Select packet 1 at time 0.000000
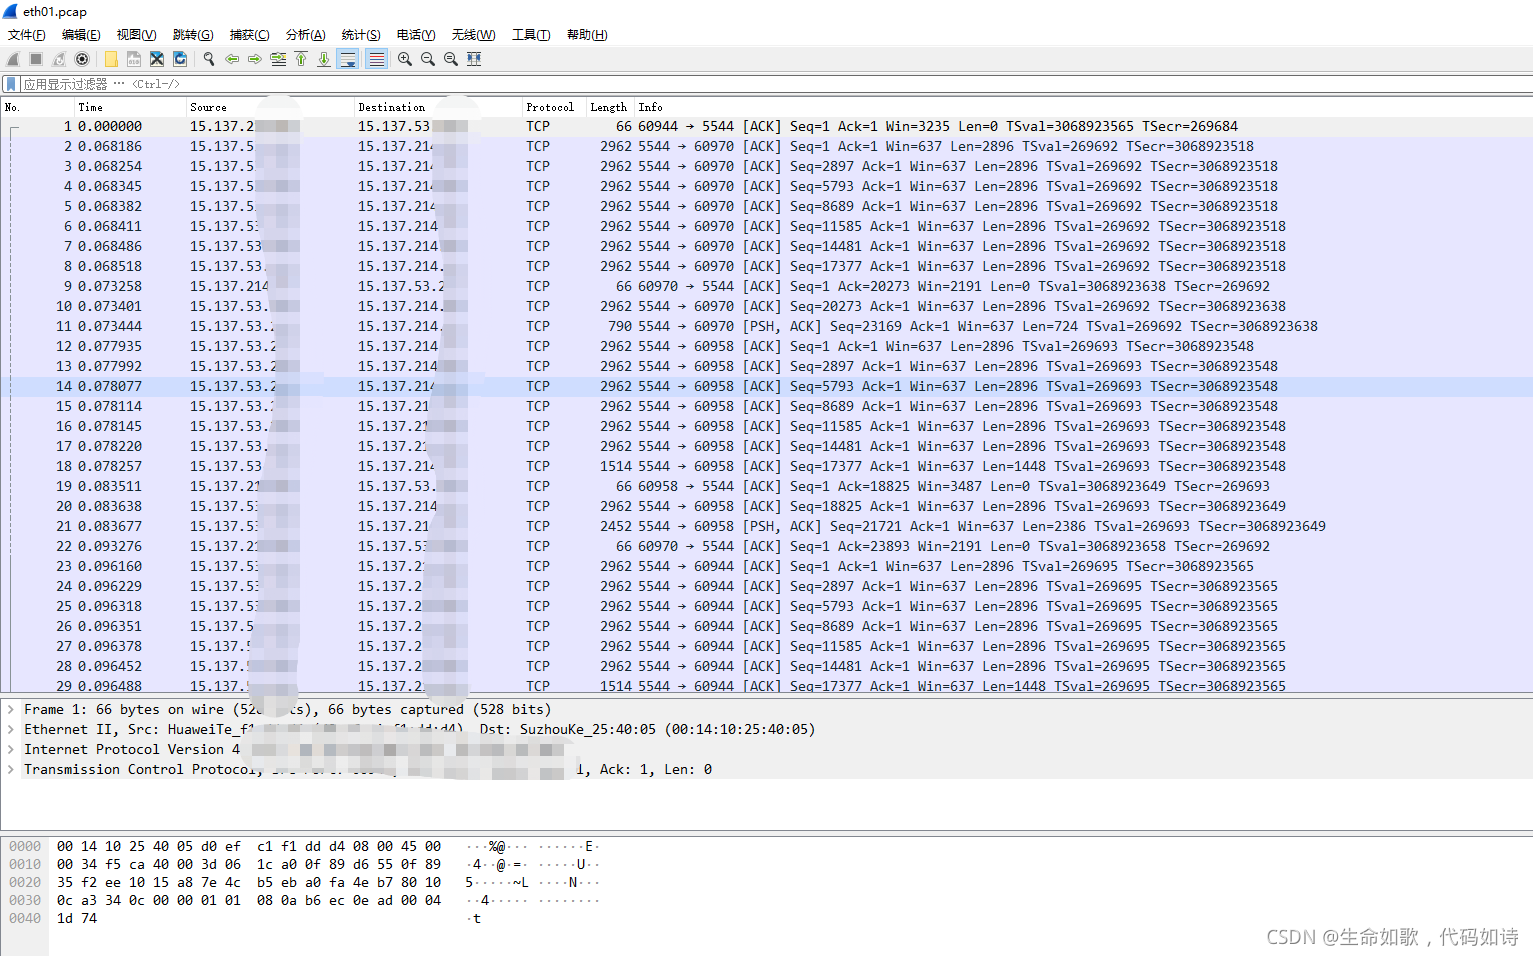 click(x=766, y=126)
